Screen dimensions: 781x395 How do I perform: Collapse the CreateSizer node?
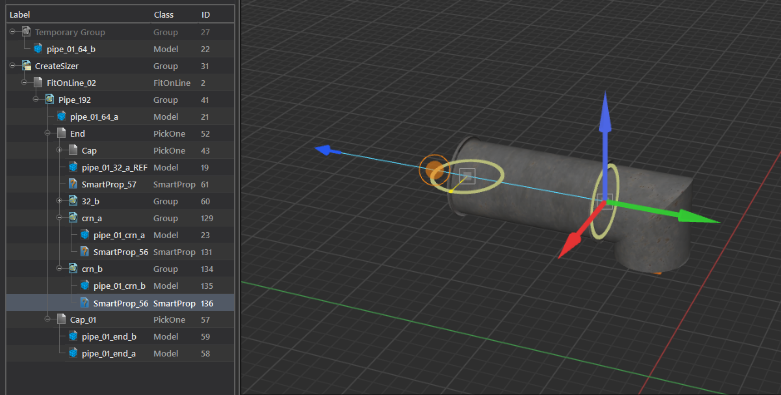click(12, 66)
